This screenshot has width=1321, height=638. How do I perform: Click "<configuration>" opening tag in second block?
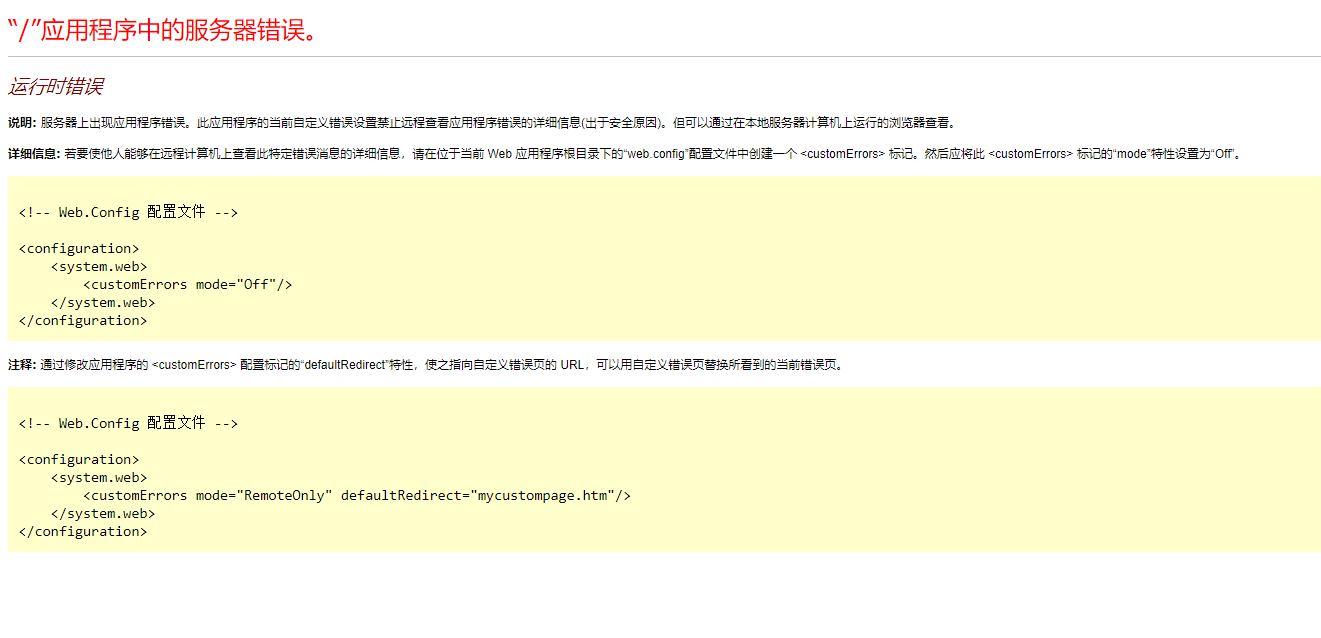79,459
